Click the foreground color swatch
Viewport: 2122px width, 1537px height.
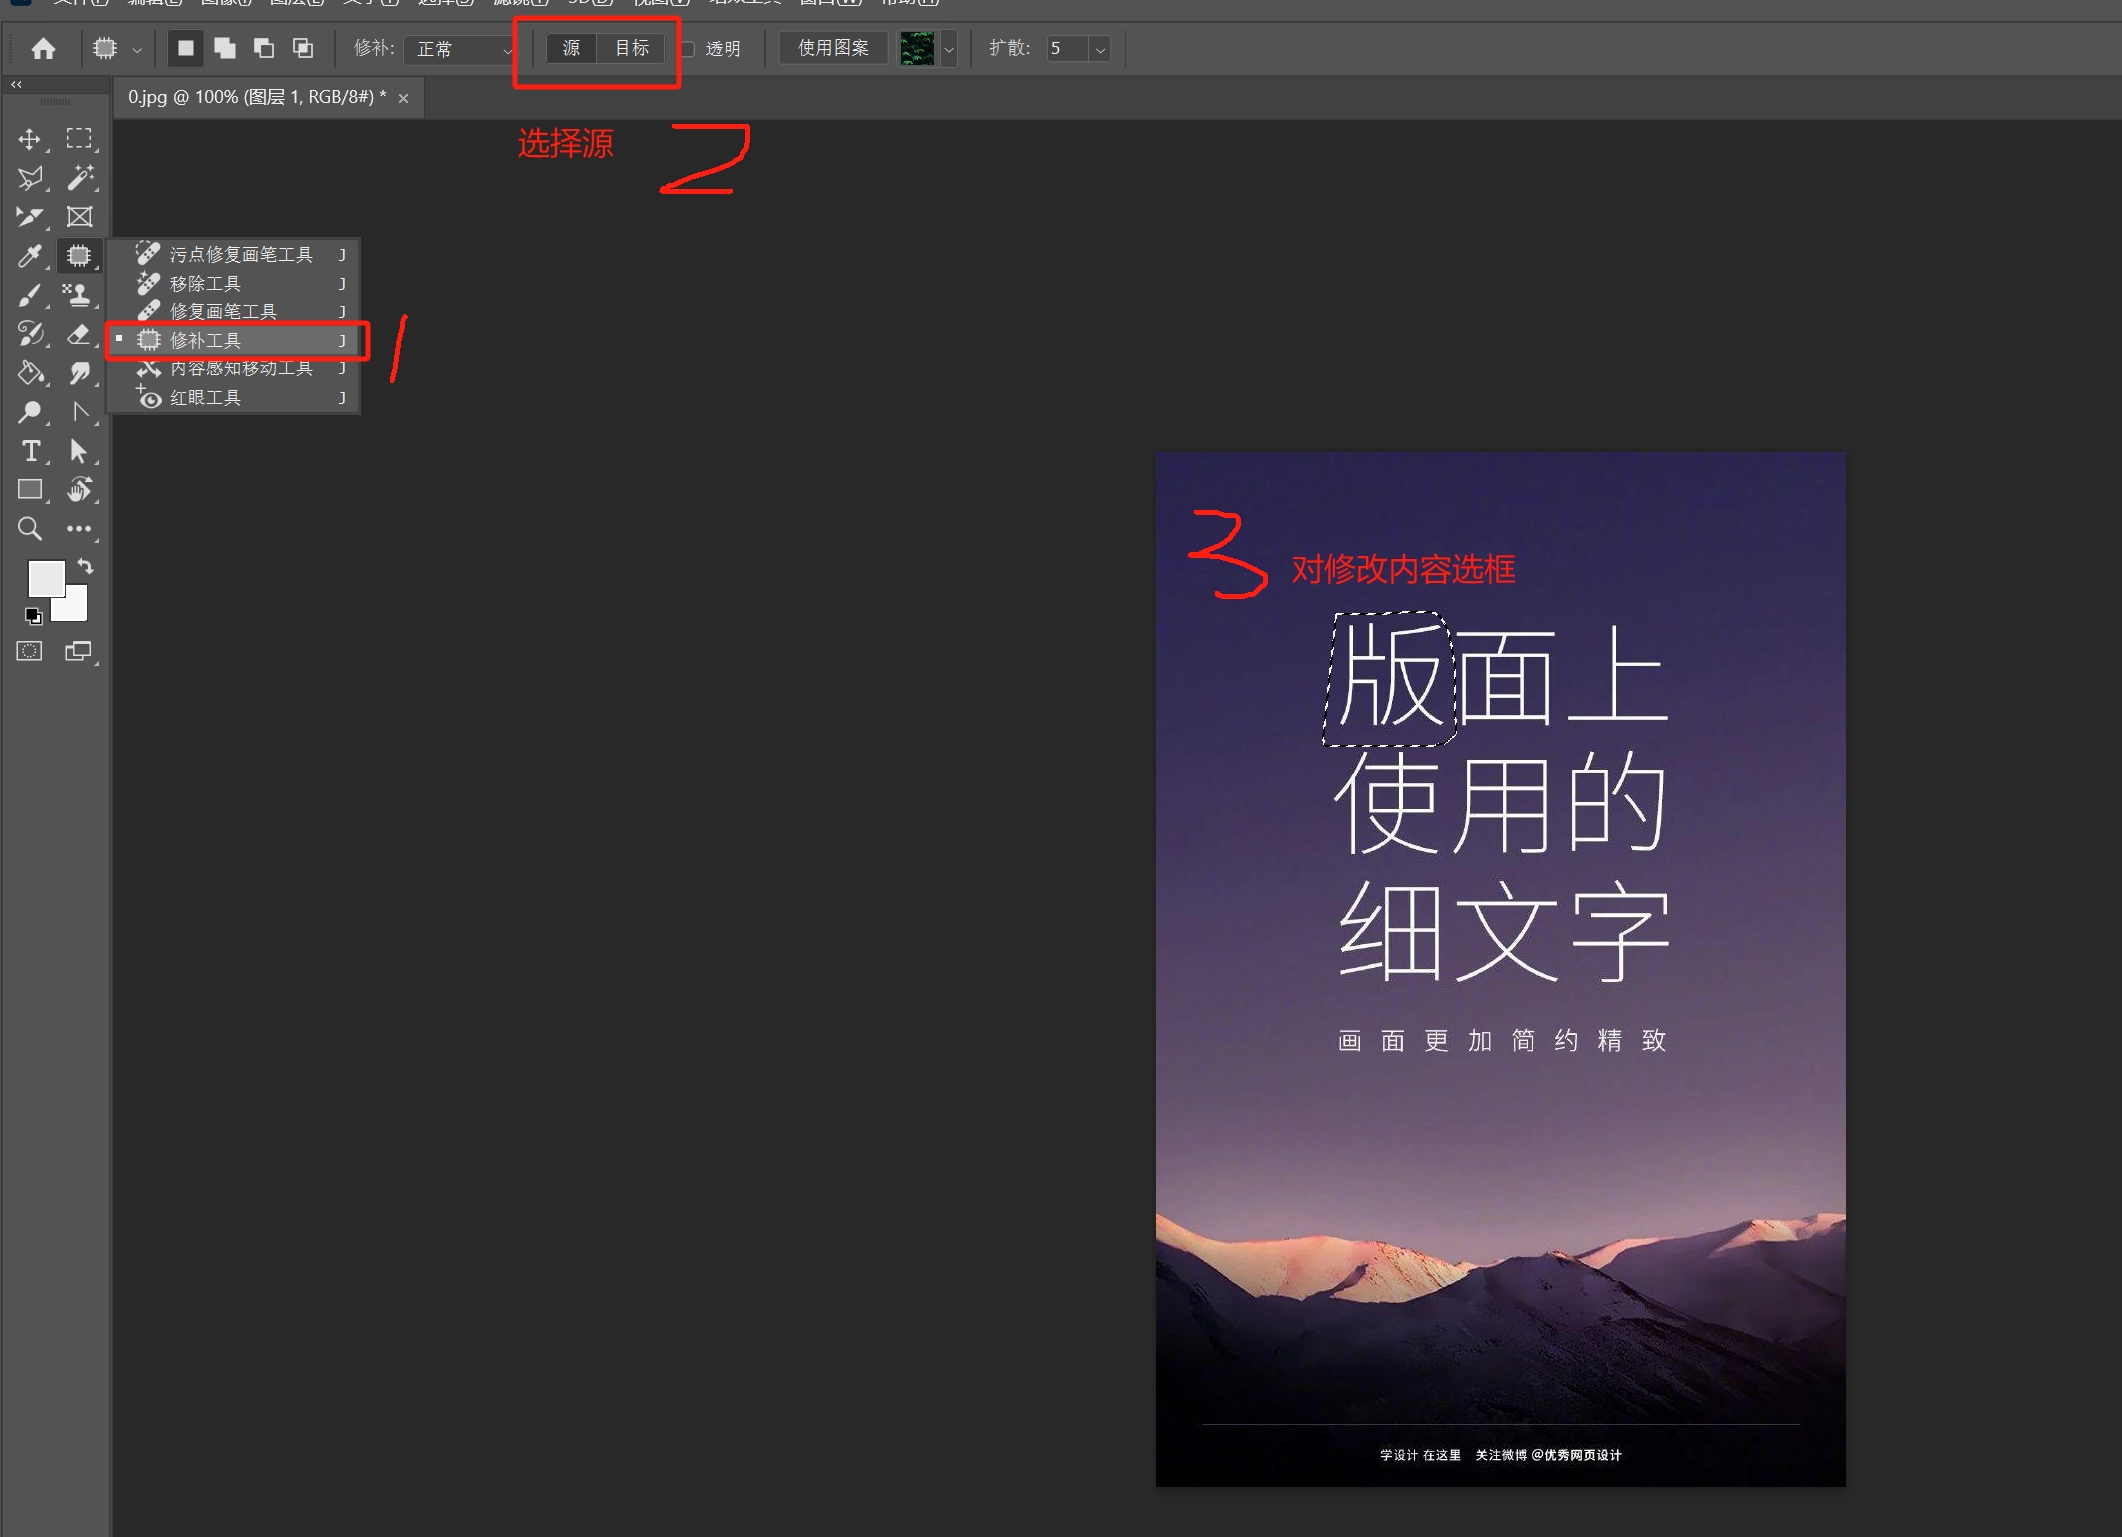pyautogui.click(x=45, y=578)
